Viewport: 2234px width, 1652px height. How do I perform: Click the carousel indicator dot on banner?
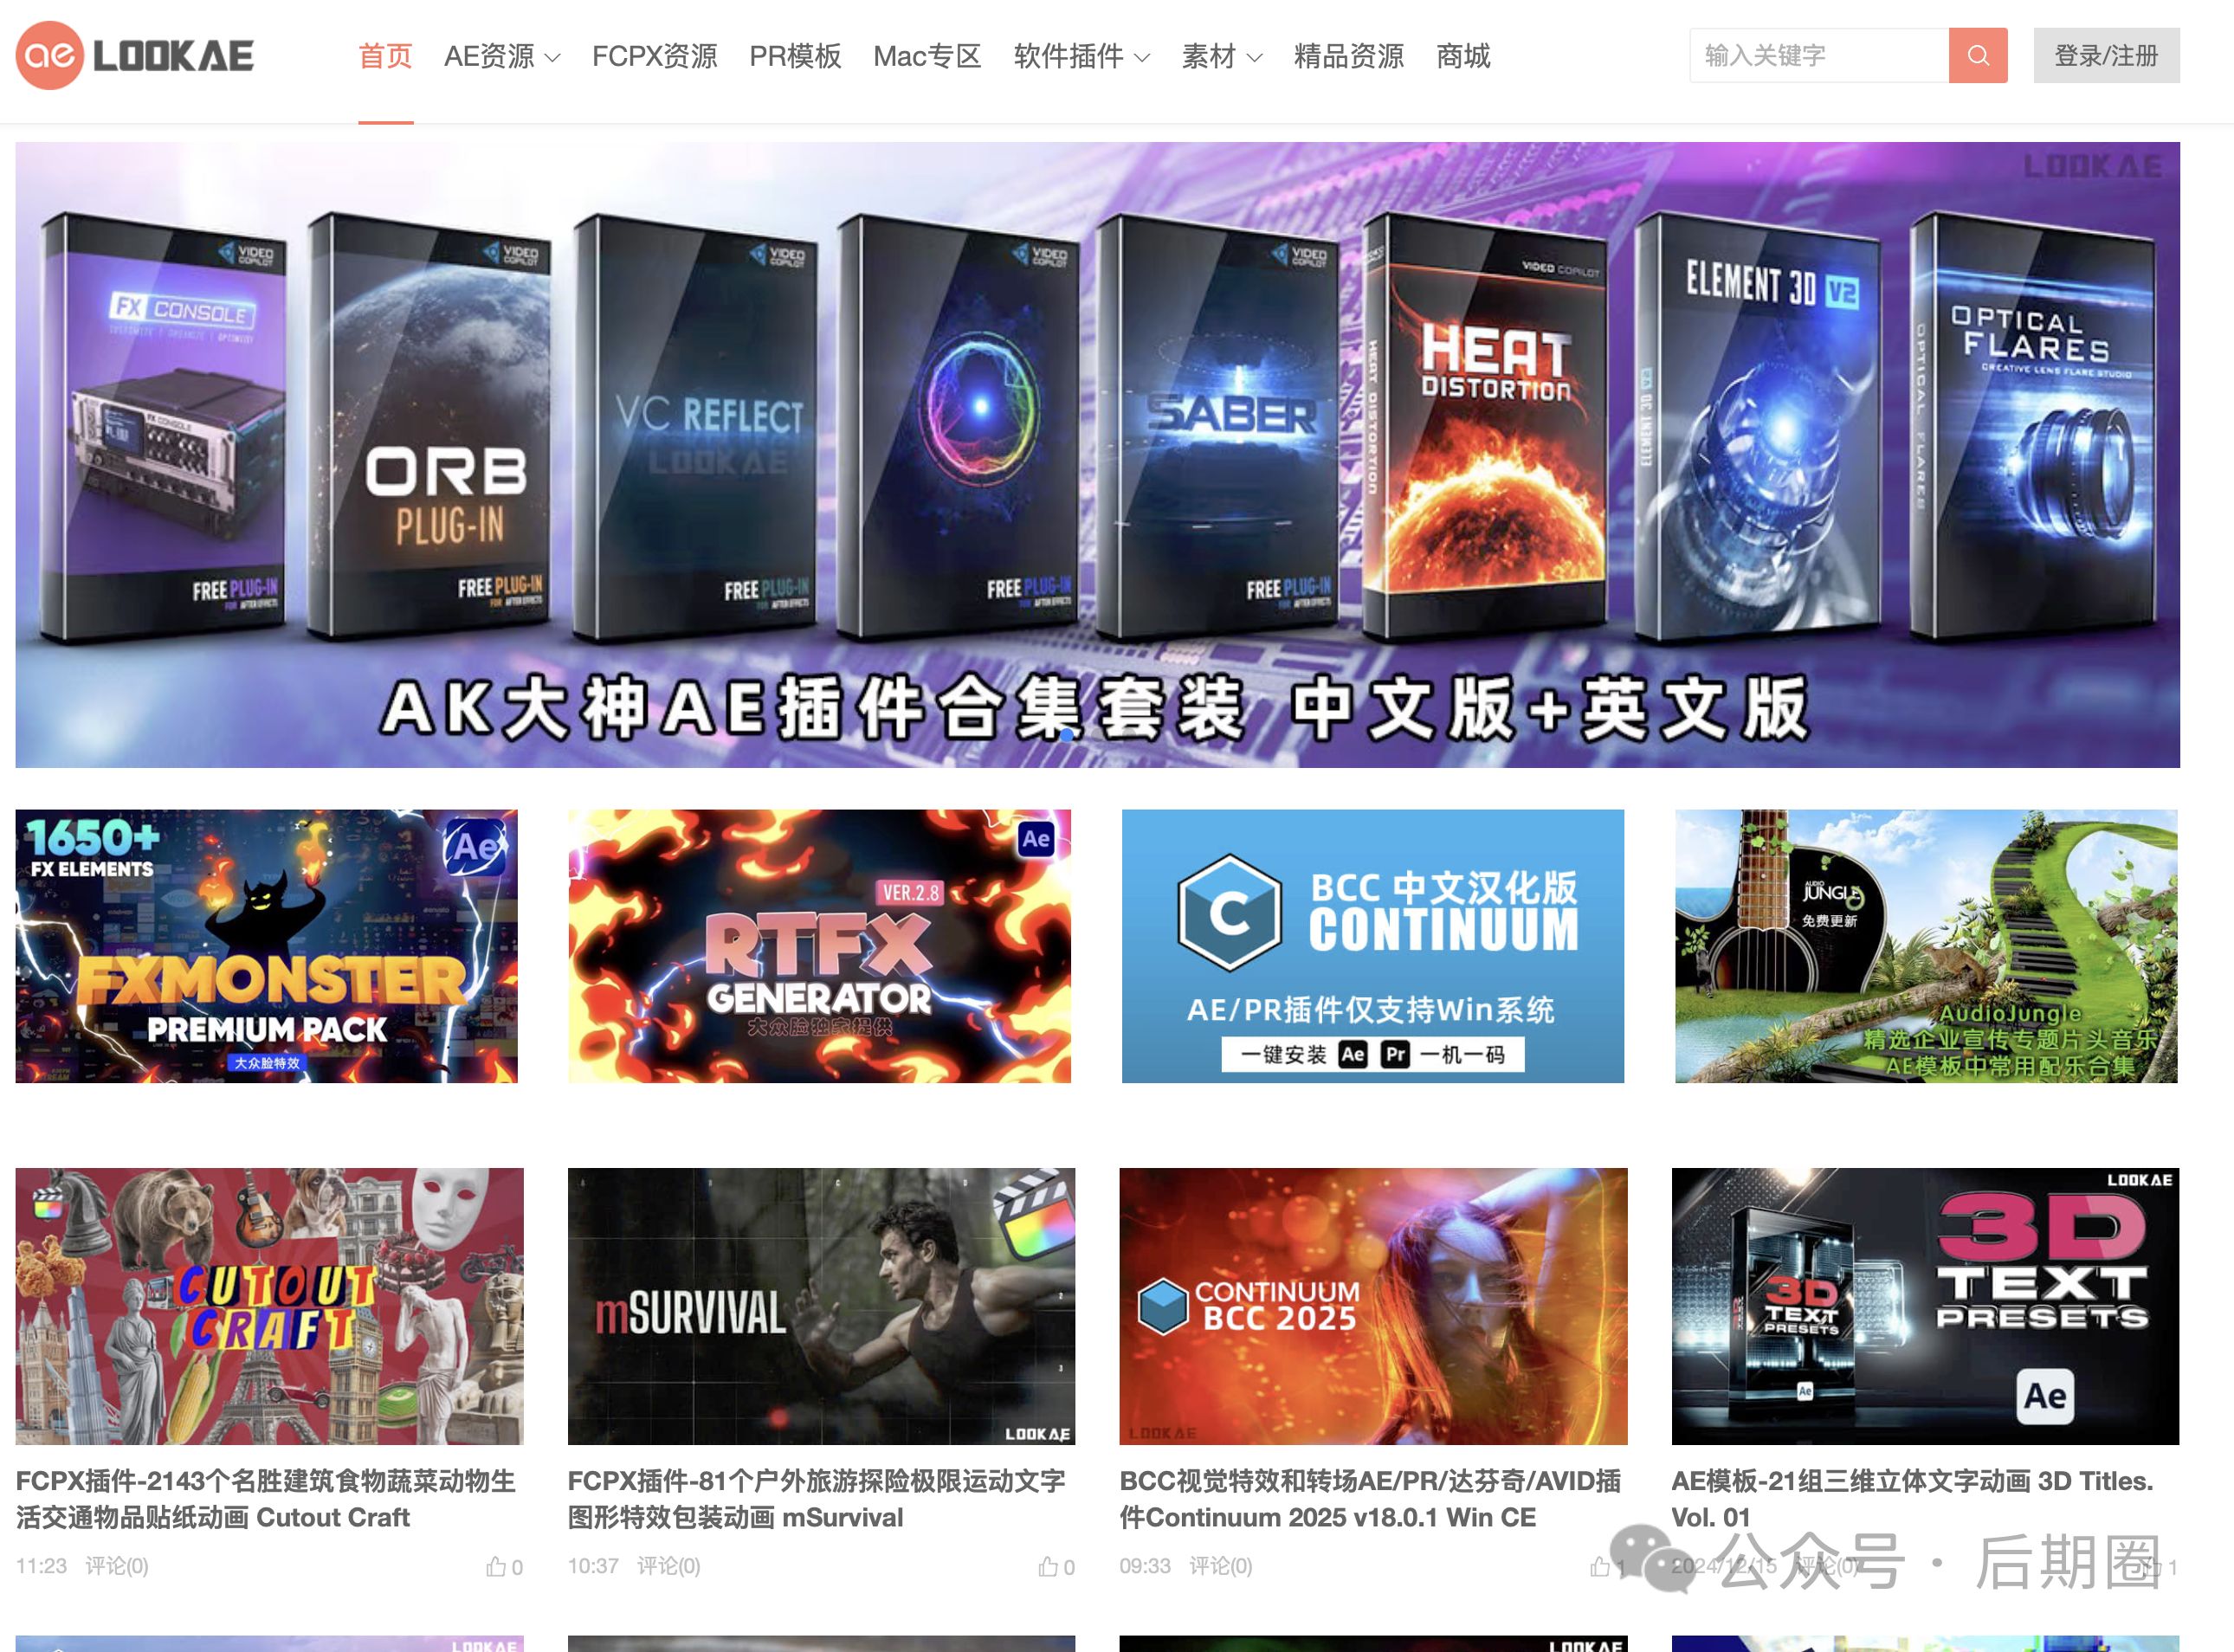click(1067, 735)
